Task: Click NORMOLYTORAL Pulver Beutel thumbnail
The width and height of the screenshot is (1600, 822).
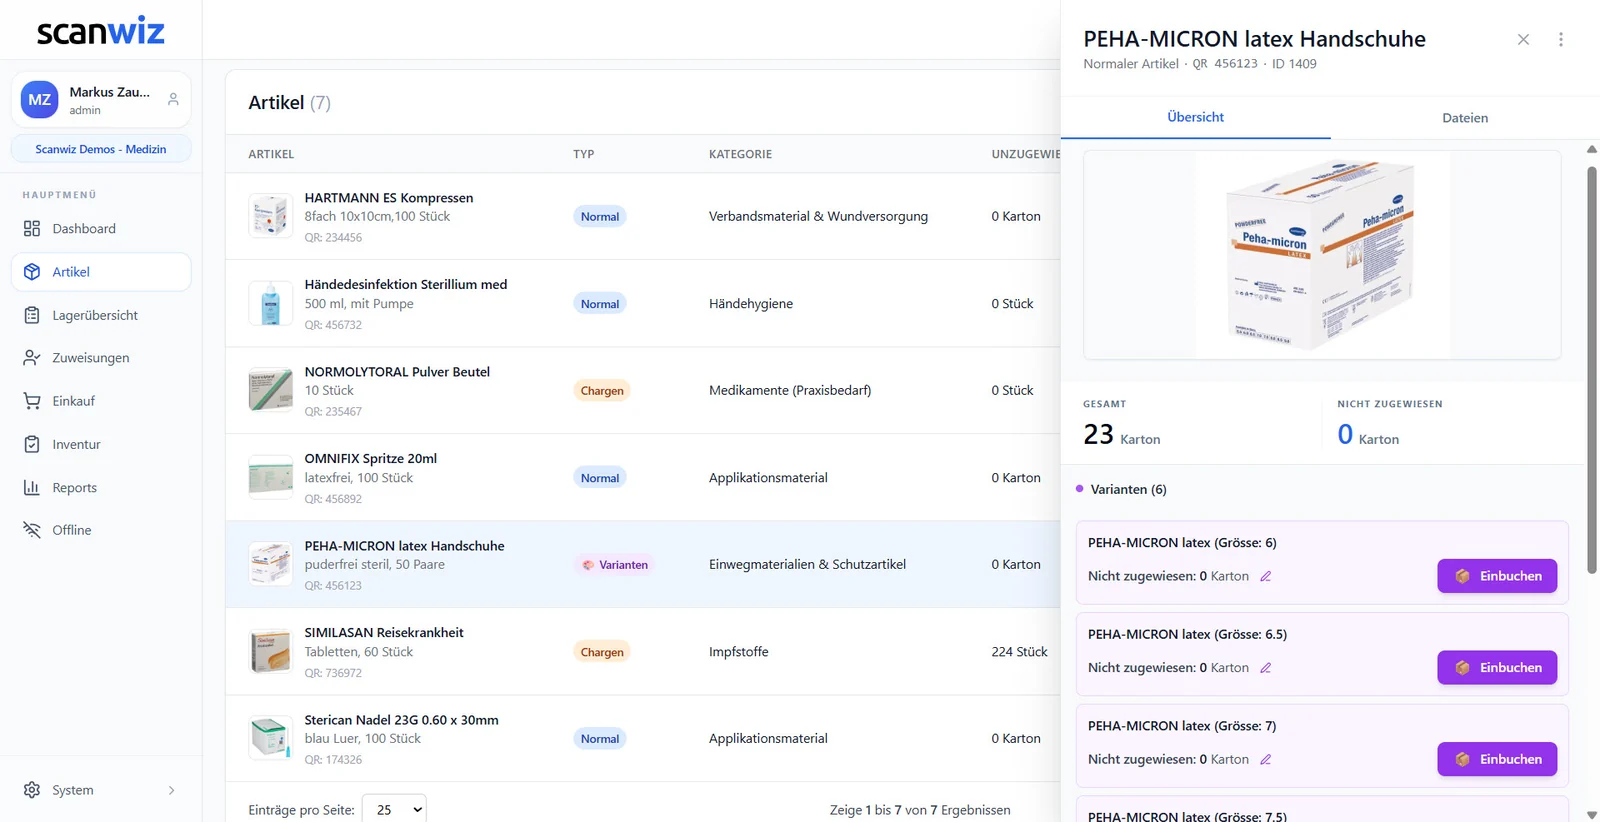Action: coord(270,390)
